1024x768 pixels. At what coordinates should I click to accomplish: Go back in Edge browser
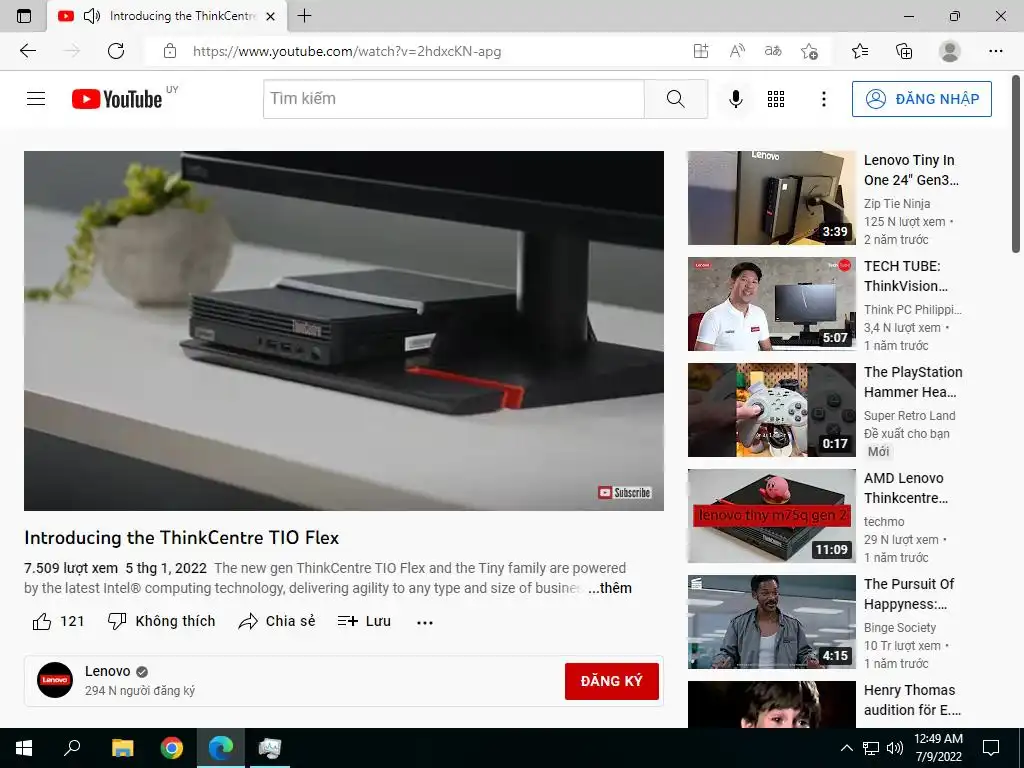point(27,51)
